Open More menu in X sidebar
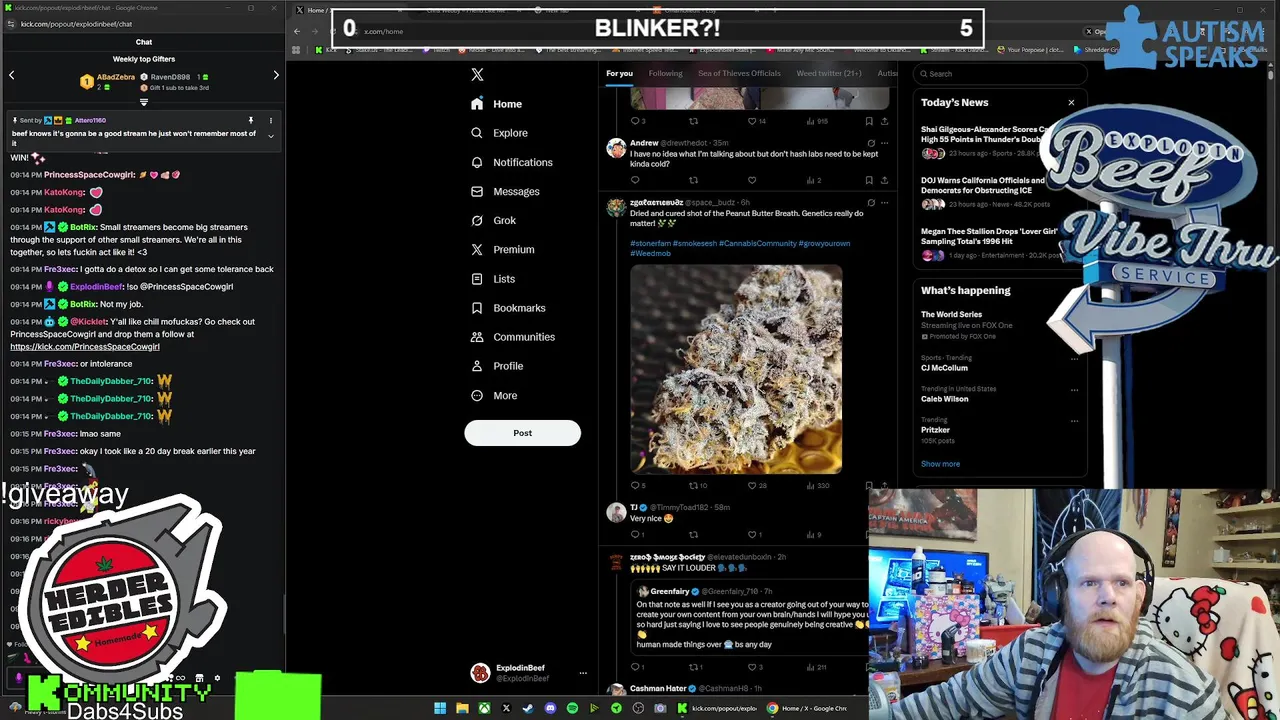The image size is (1280, 720). [494, 395]
